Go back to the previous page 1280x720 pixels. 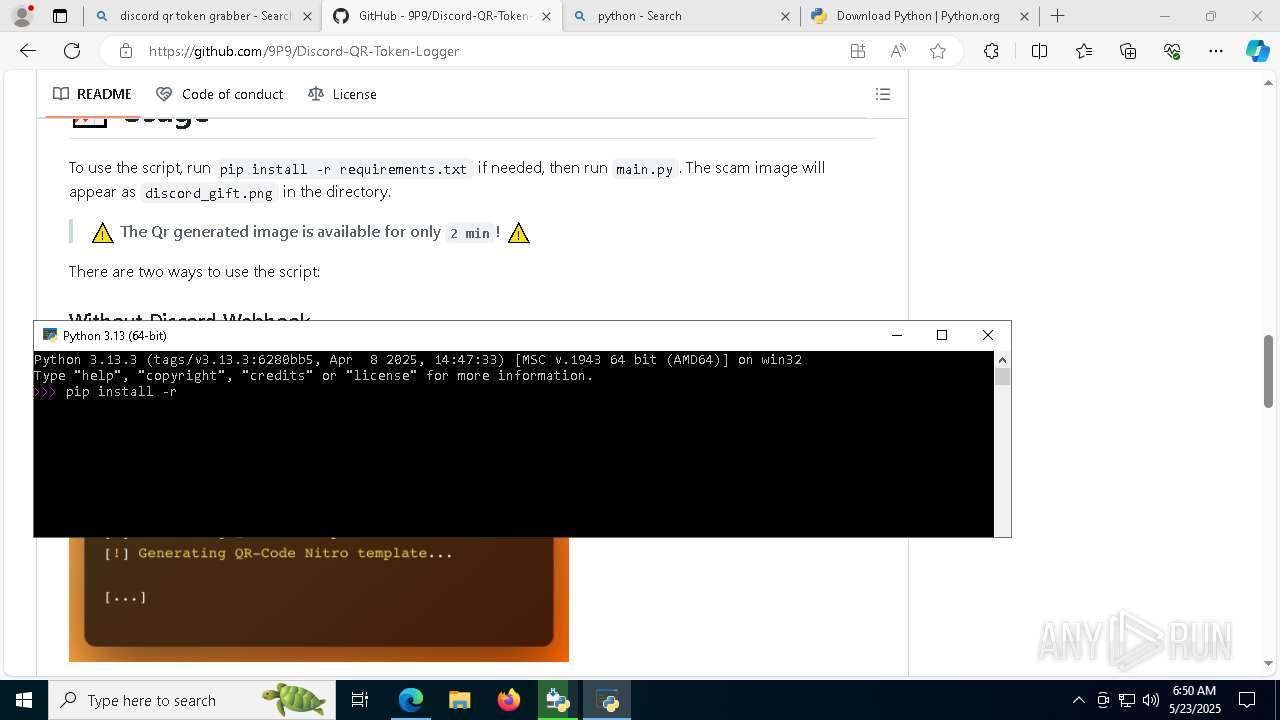[x=28, y=51]
